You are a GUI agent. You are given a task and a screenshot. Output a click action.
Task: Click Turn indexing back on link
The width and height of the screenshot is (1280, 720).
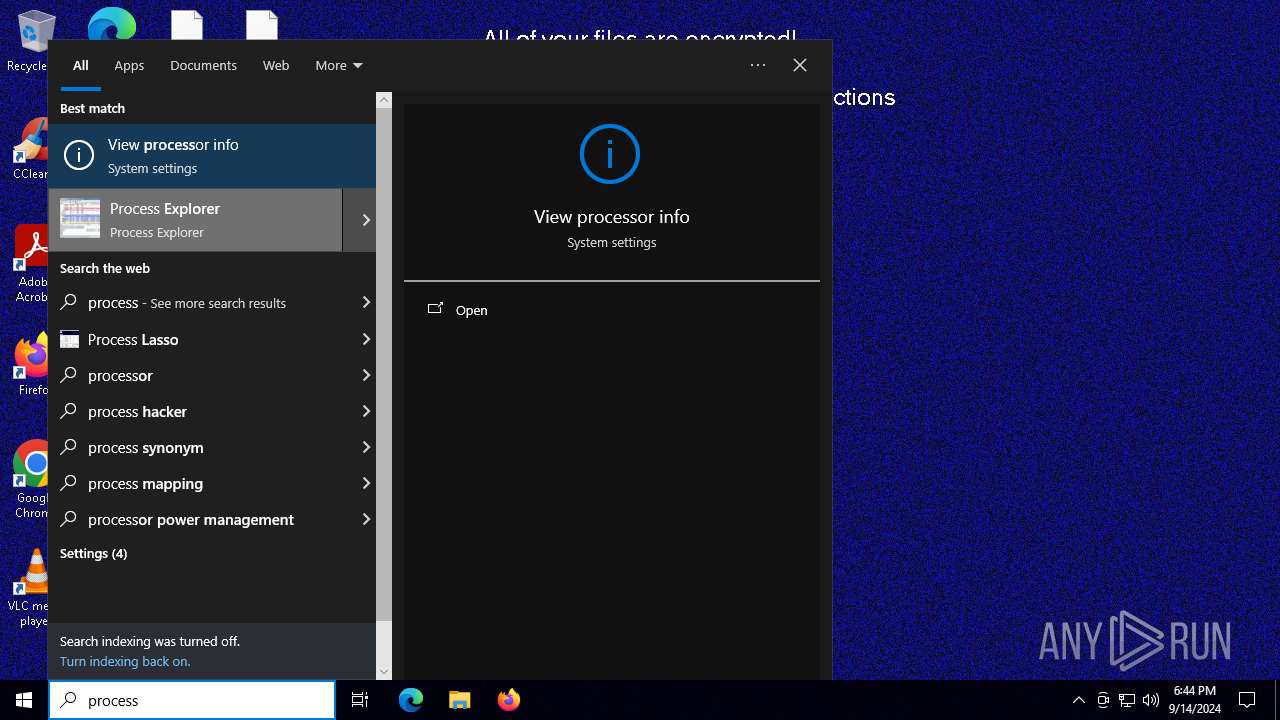tap(125, 661)
